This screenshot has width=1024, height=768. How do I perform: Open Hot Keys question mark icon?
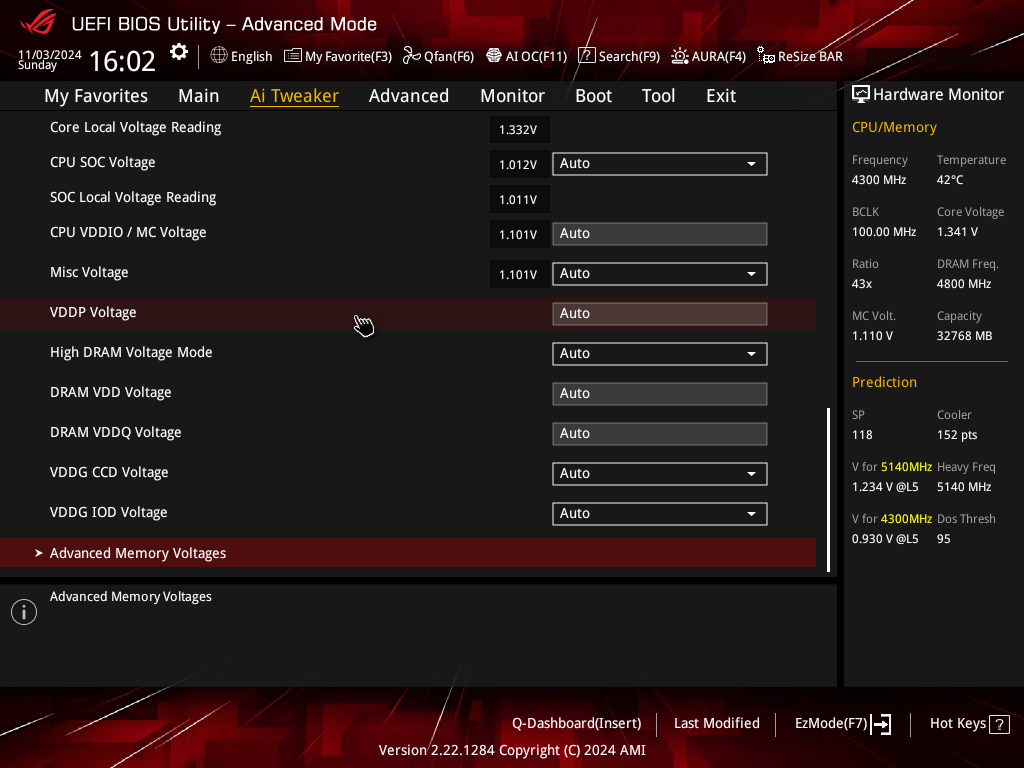[x=999, y=724]
